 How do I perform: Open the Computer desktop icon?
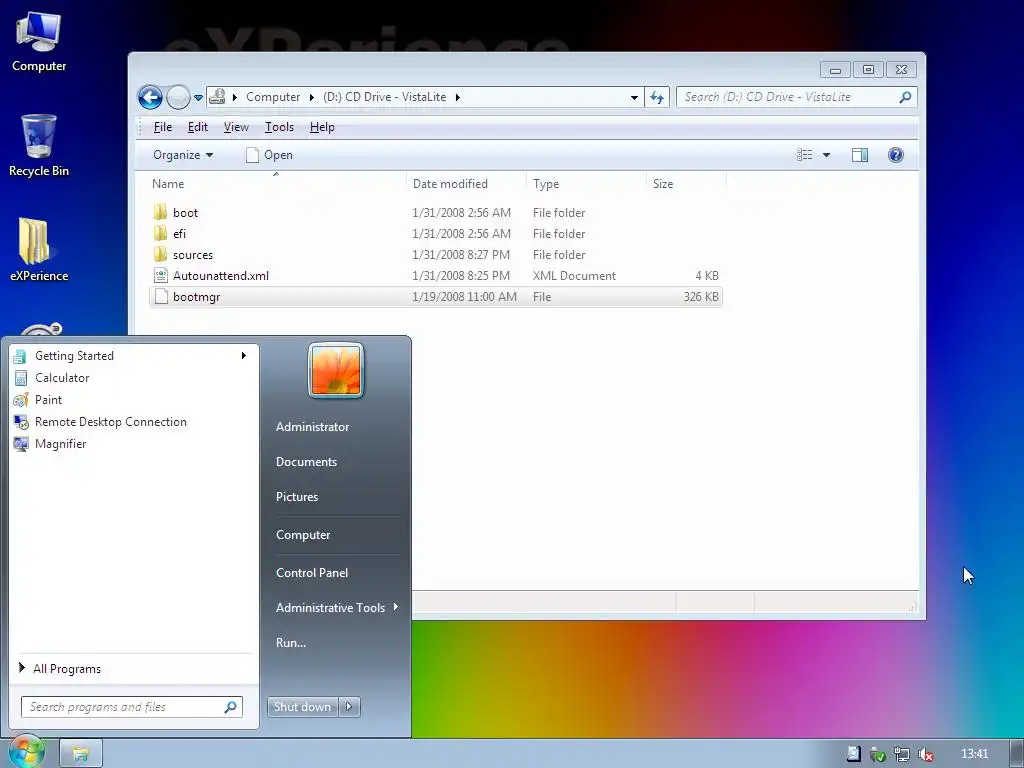[x=39, y=42]
